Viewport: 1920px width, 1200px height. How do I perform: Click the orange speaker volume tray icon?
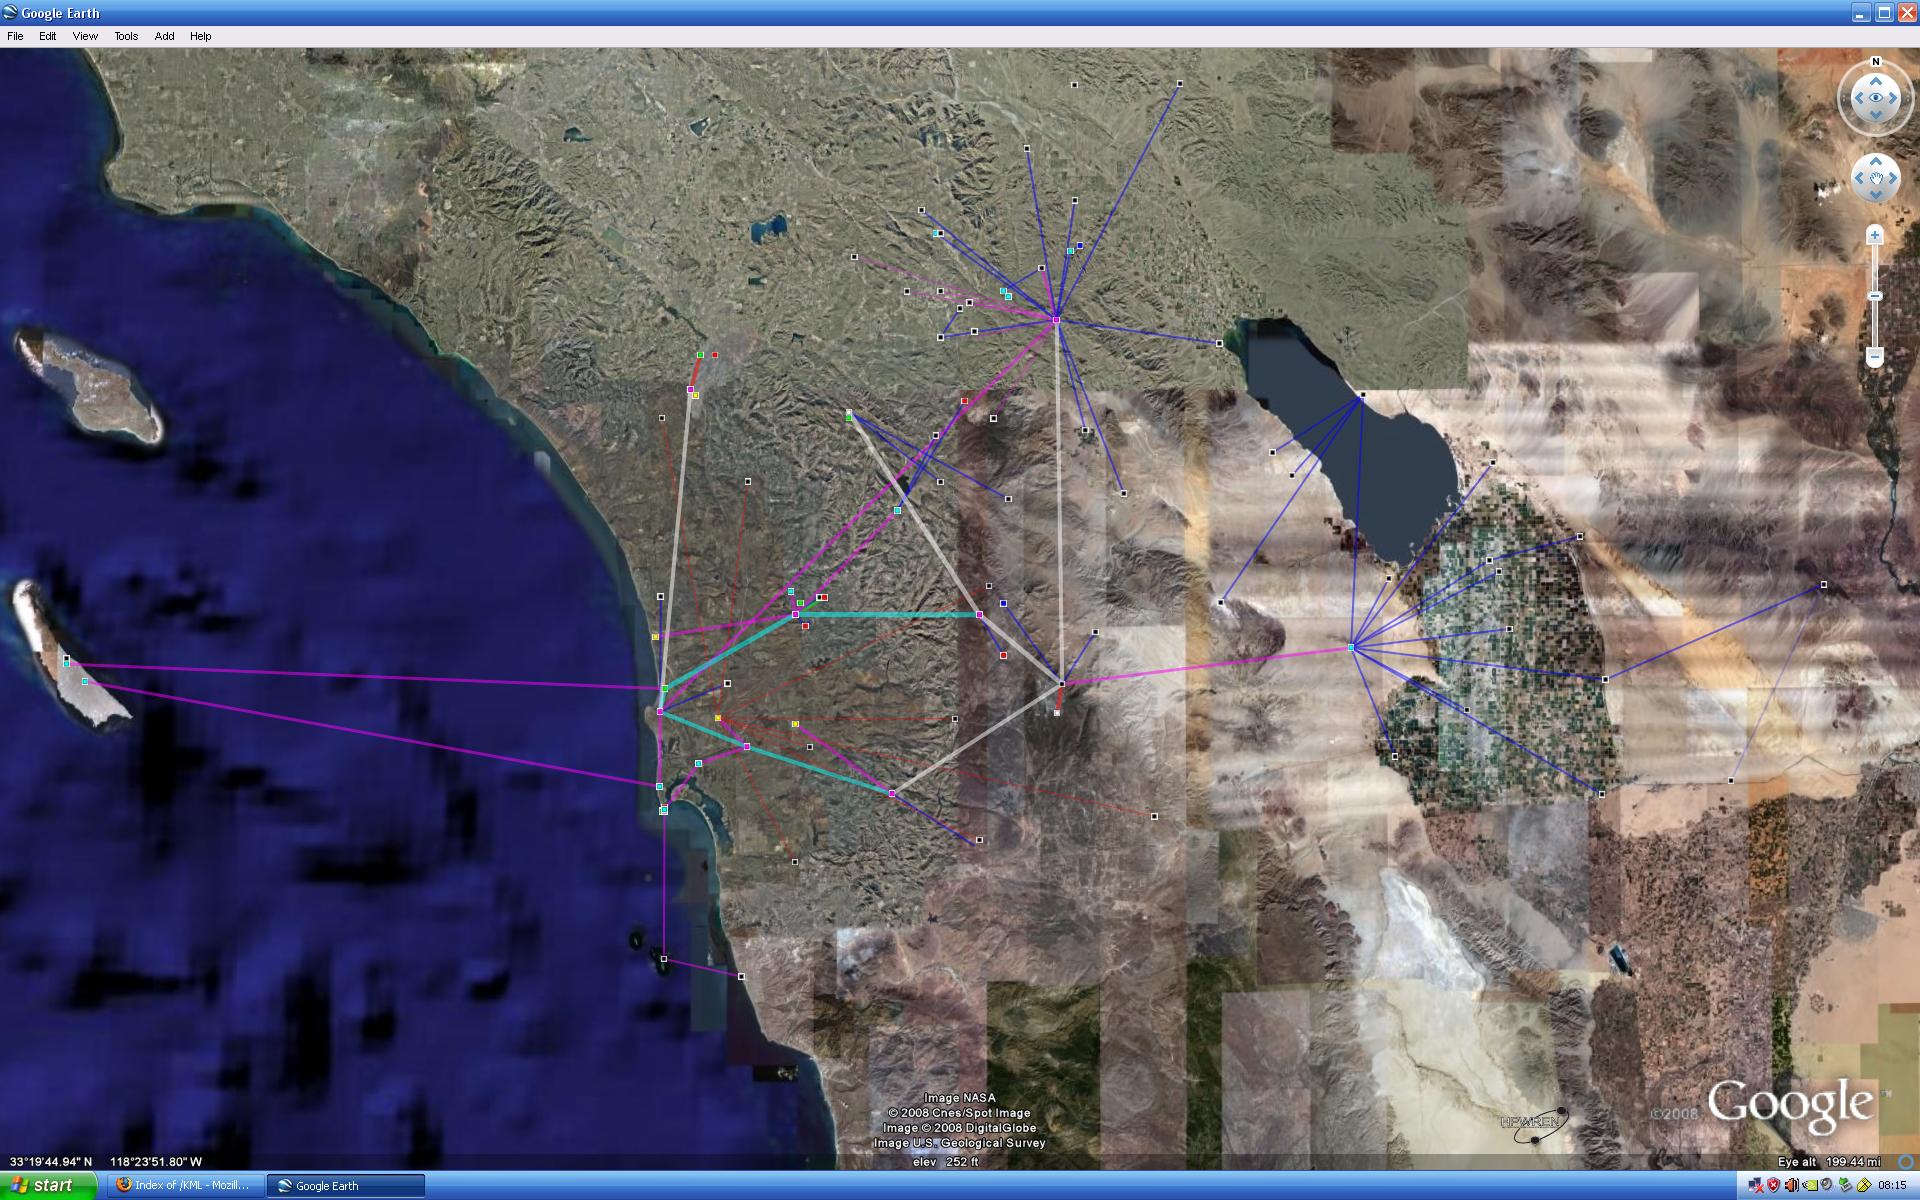point(1792,1185)
